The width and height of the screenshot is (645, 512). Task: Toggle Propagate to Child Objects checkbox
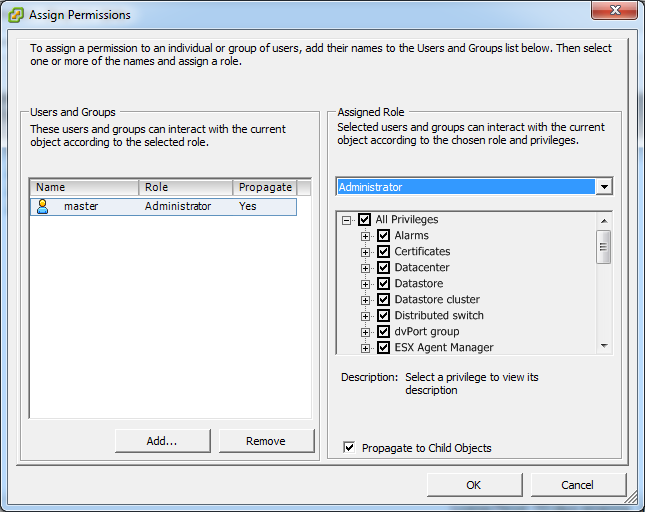349,447
